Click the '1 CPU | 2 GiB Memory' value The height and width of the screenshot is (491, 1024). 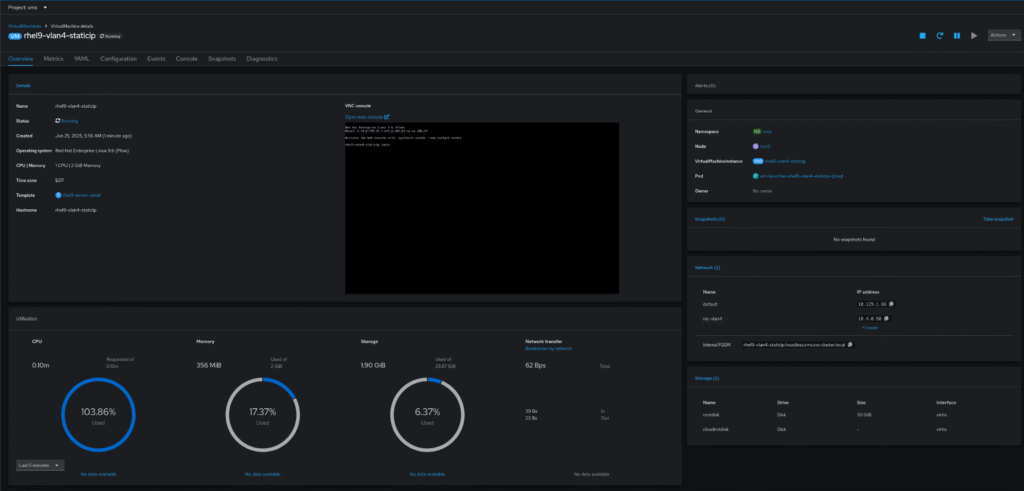tap(78, 166)
